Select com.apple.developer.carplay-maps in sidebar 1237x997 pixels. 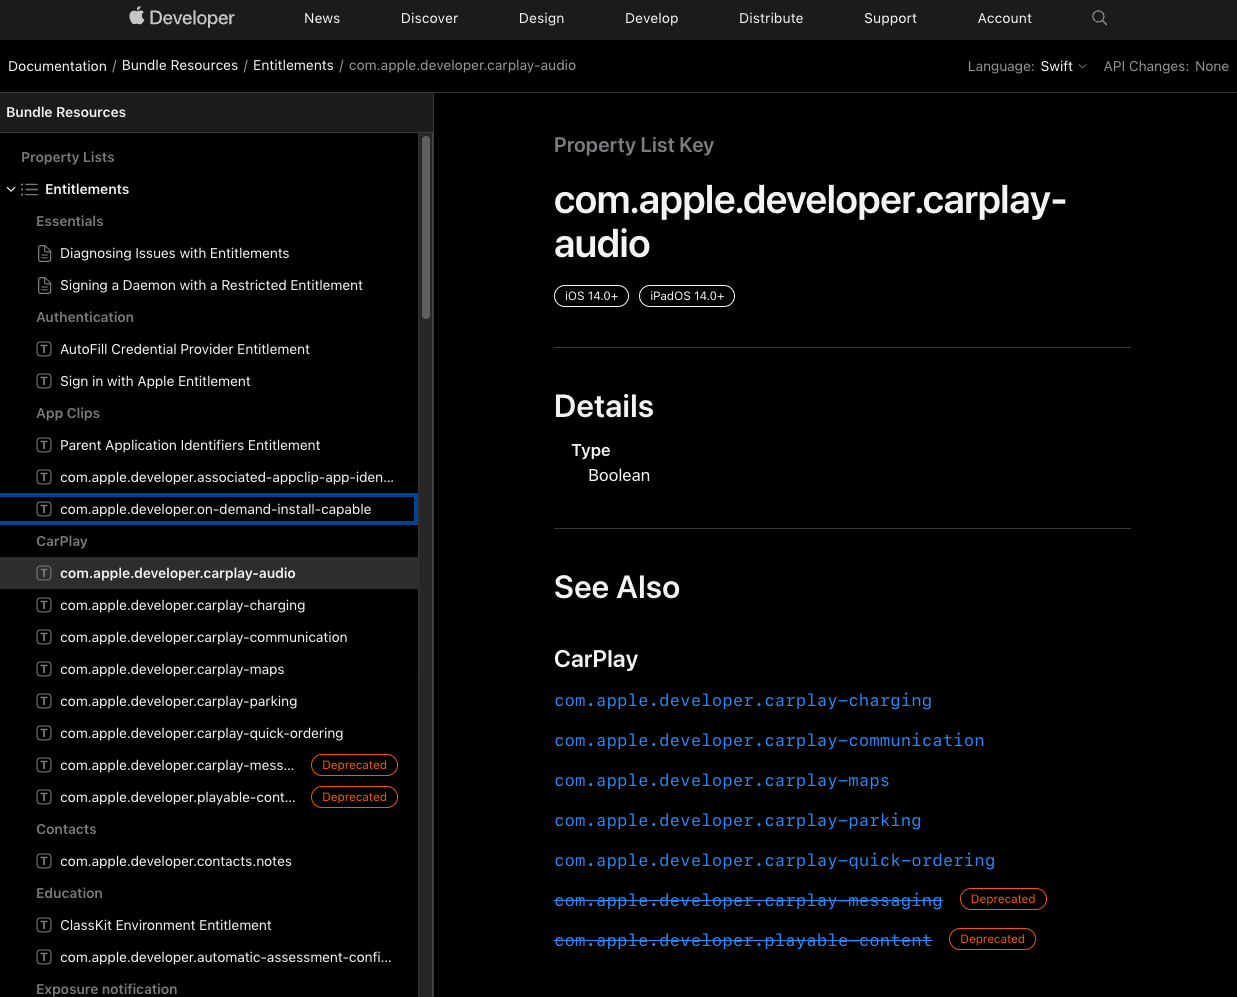(172, 669)
